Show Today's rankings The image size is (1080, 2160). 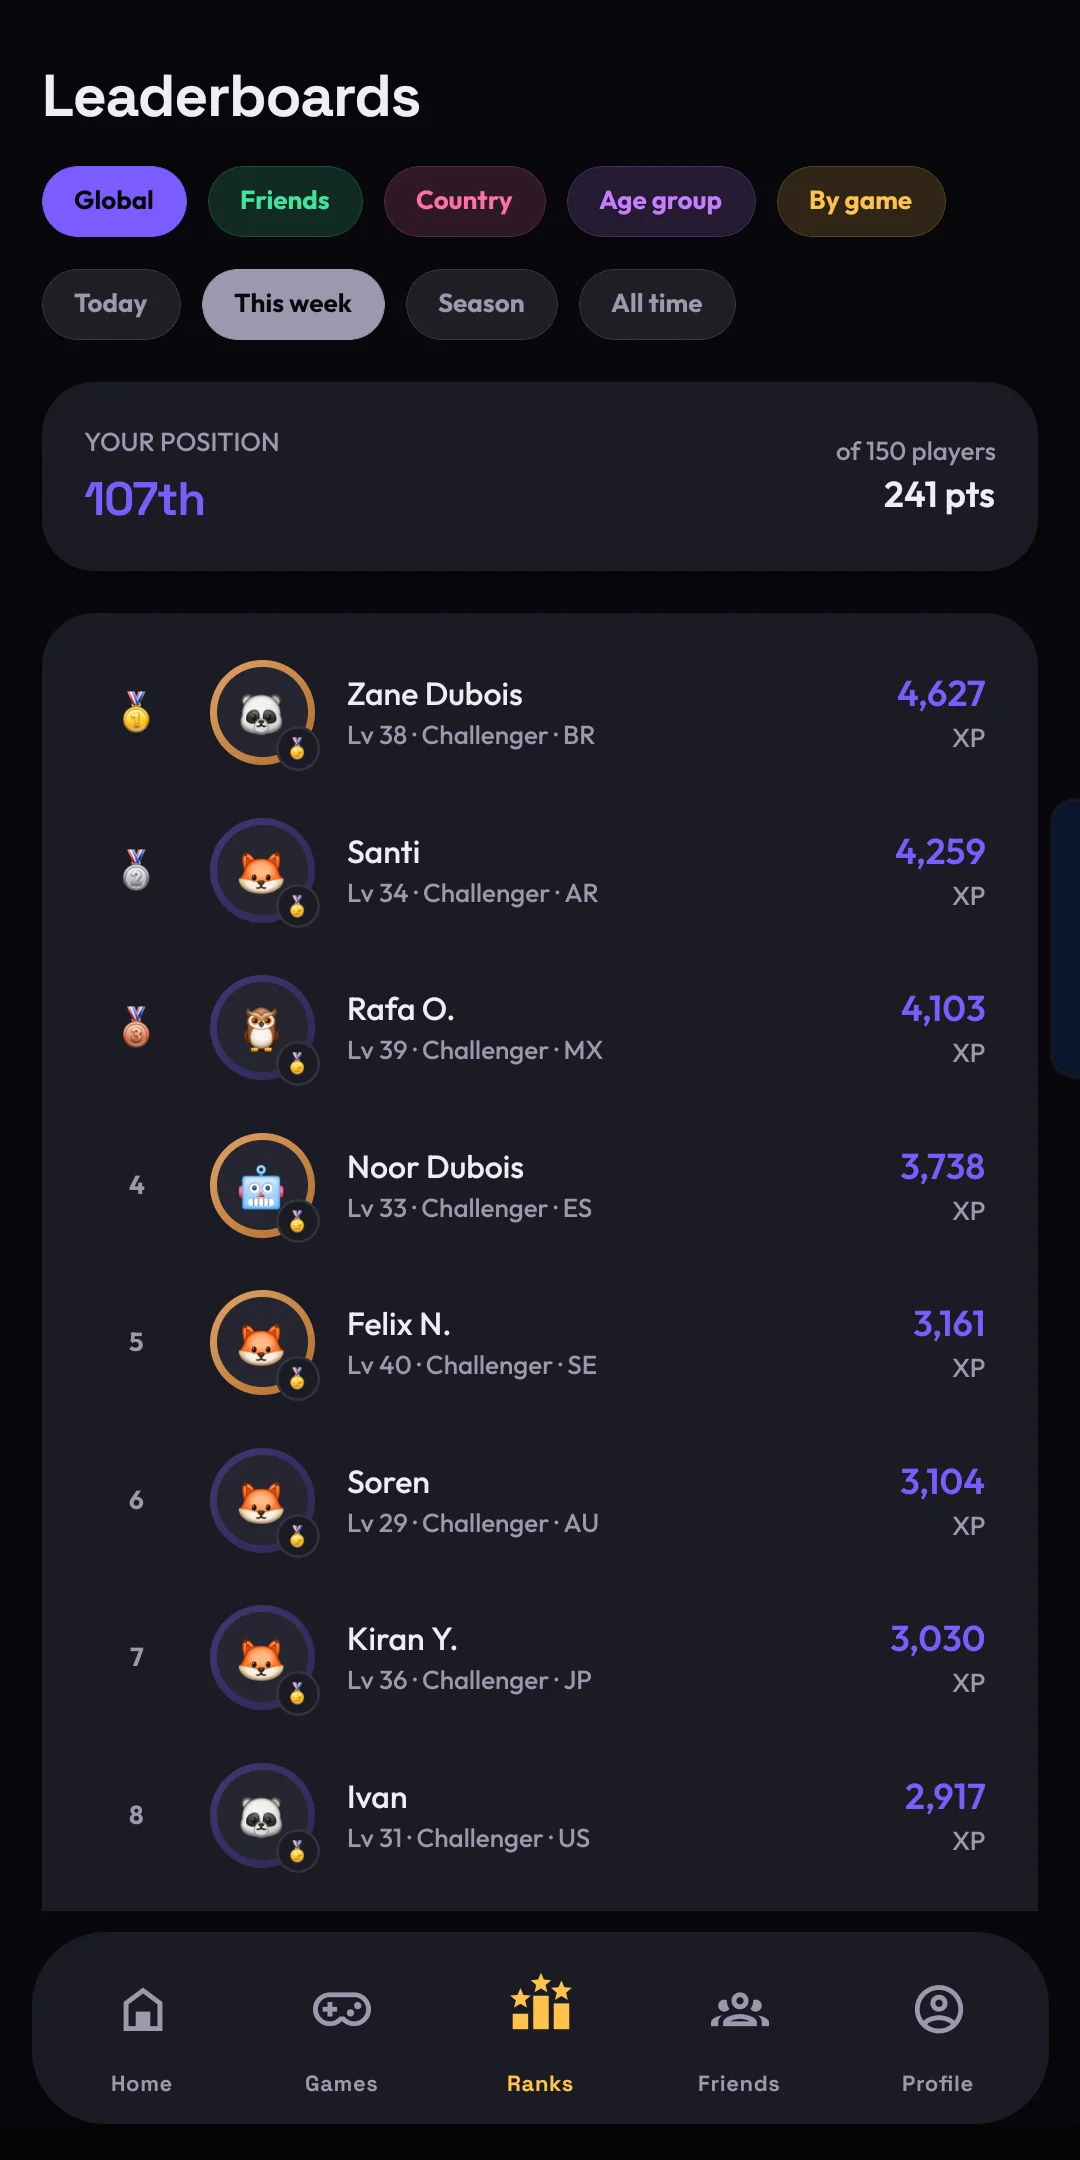(111, 304)
